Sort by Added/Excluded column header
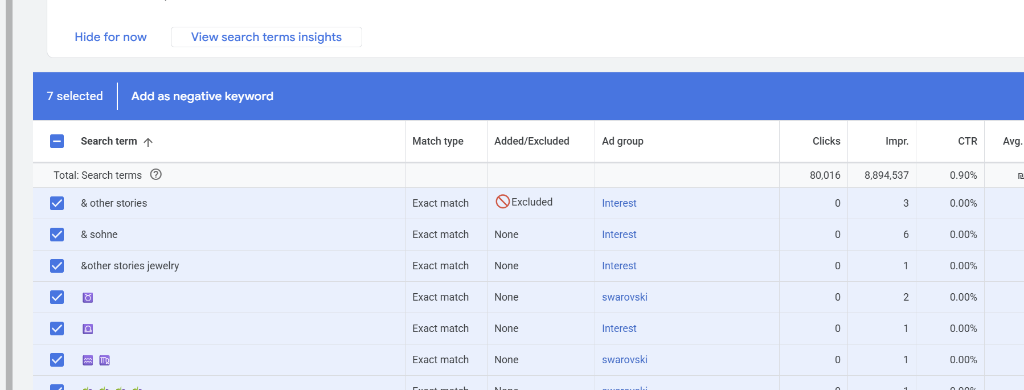Viewport: 1024px width, 390px height. (532, 141)
